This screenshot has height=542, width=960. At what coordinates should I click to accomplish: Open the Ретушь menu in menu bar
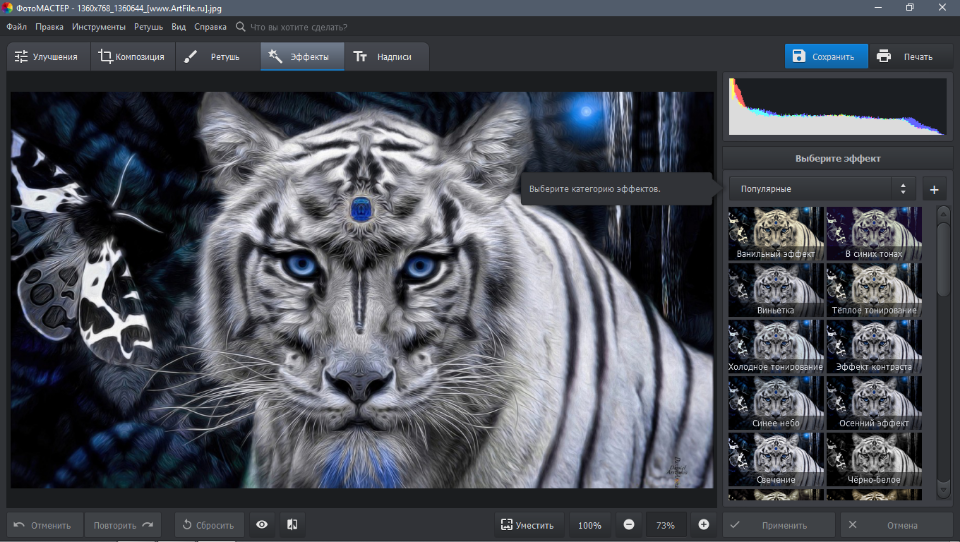(149, 27)
